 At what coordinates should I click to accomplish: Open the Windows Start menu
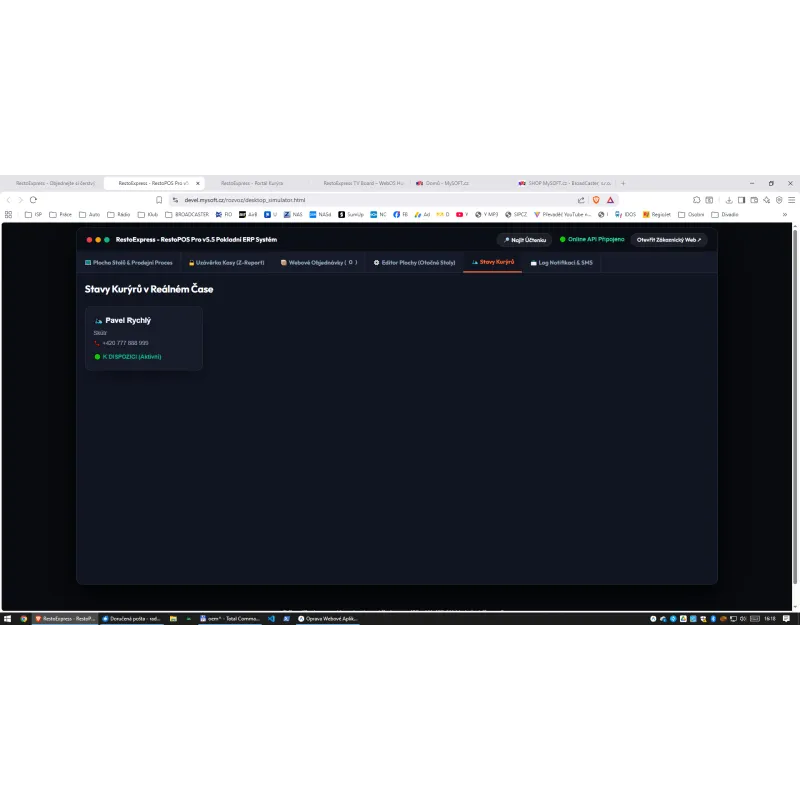[7, 619]
